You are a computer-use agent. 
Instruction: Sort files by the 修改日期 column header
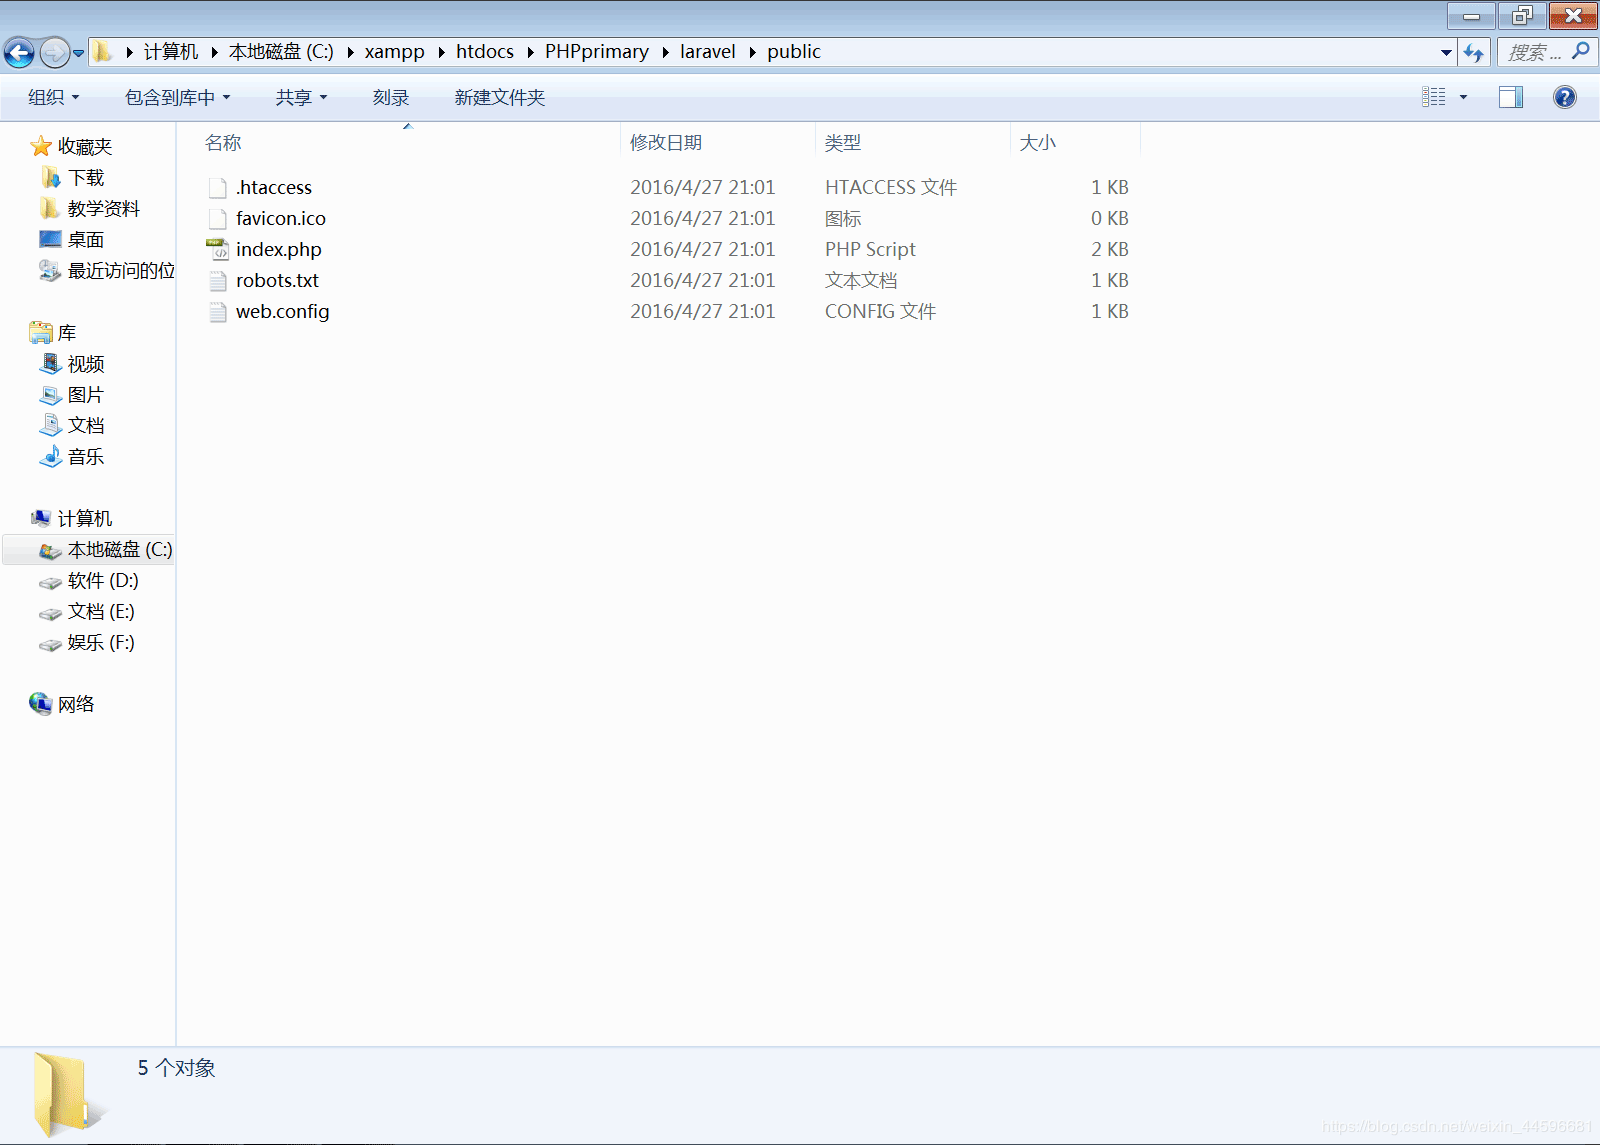coord(666,143)
